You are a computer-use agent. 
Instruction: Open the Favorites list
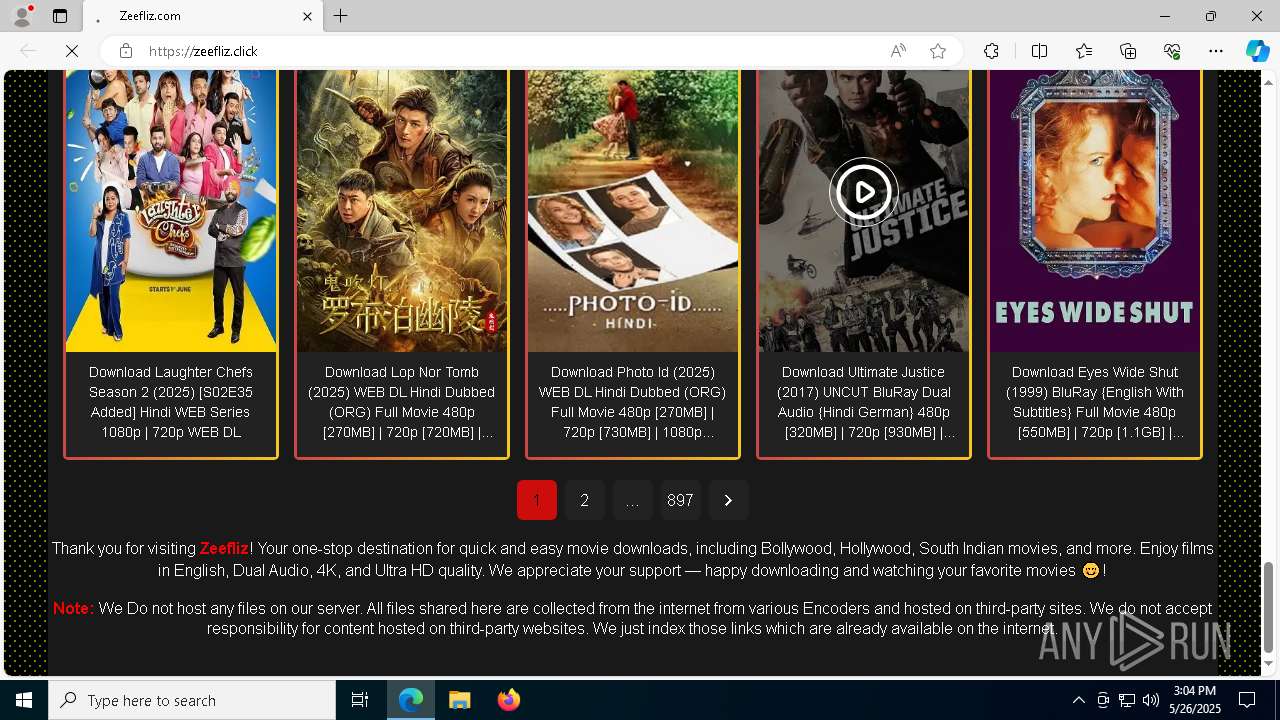tap(1084, 51)
